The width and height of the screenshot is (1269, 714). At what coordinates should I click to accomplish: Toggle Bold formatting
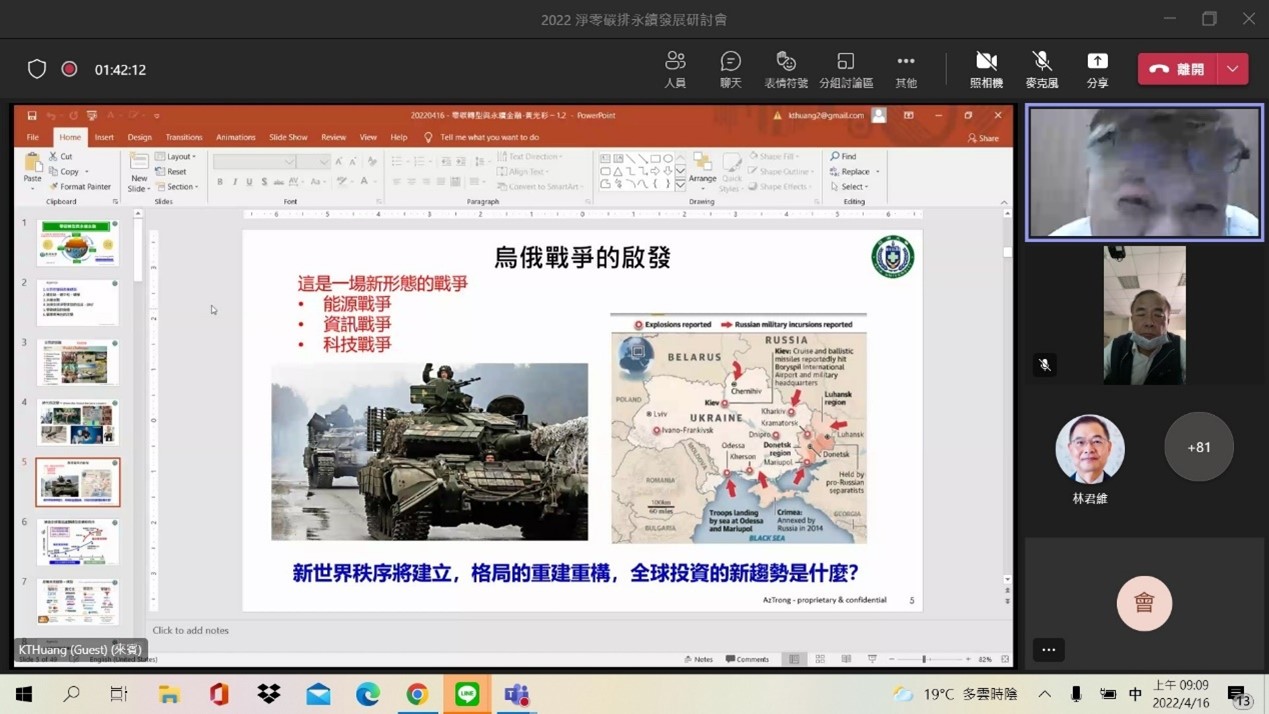(220, 182)
